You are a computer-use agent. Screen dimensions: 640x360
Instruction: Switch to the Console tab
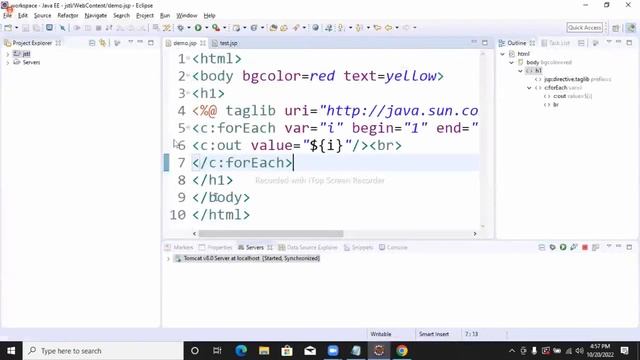393,247
